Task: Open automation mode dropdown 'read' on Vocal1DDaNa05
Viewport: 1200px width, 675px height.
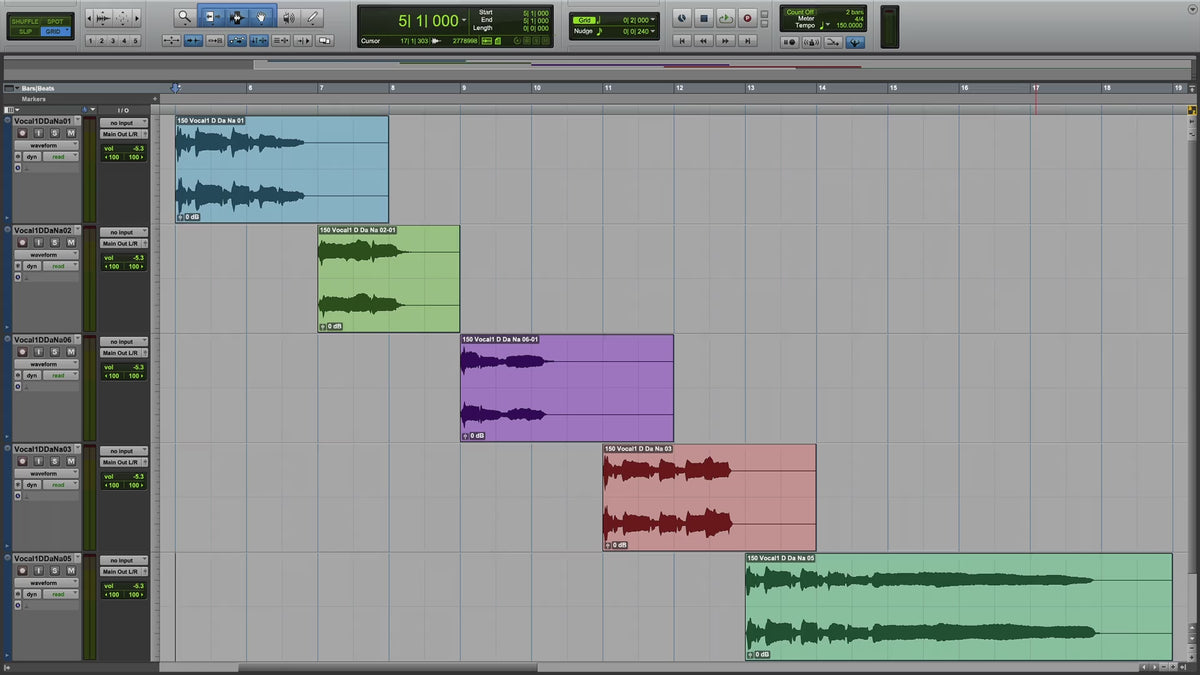Action: pos(60,594)
